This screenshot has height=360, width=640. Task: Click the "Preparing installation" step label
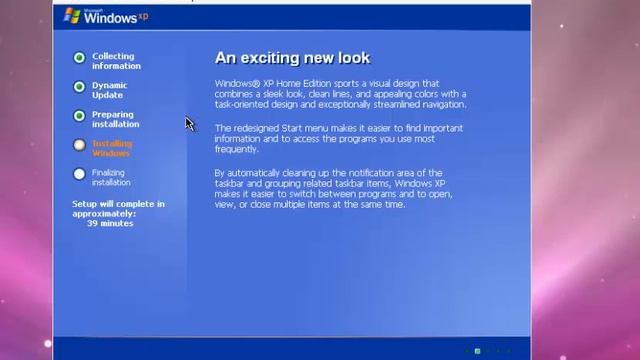coord(116,119)
